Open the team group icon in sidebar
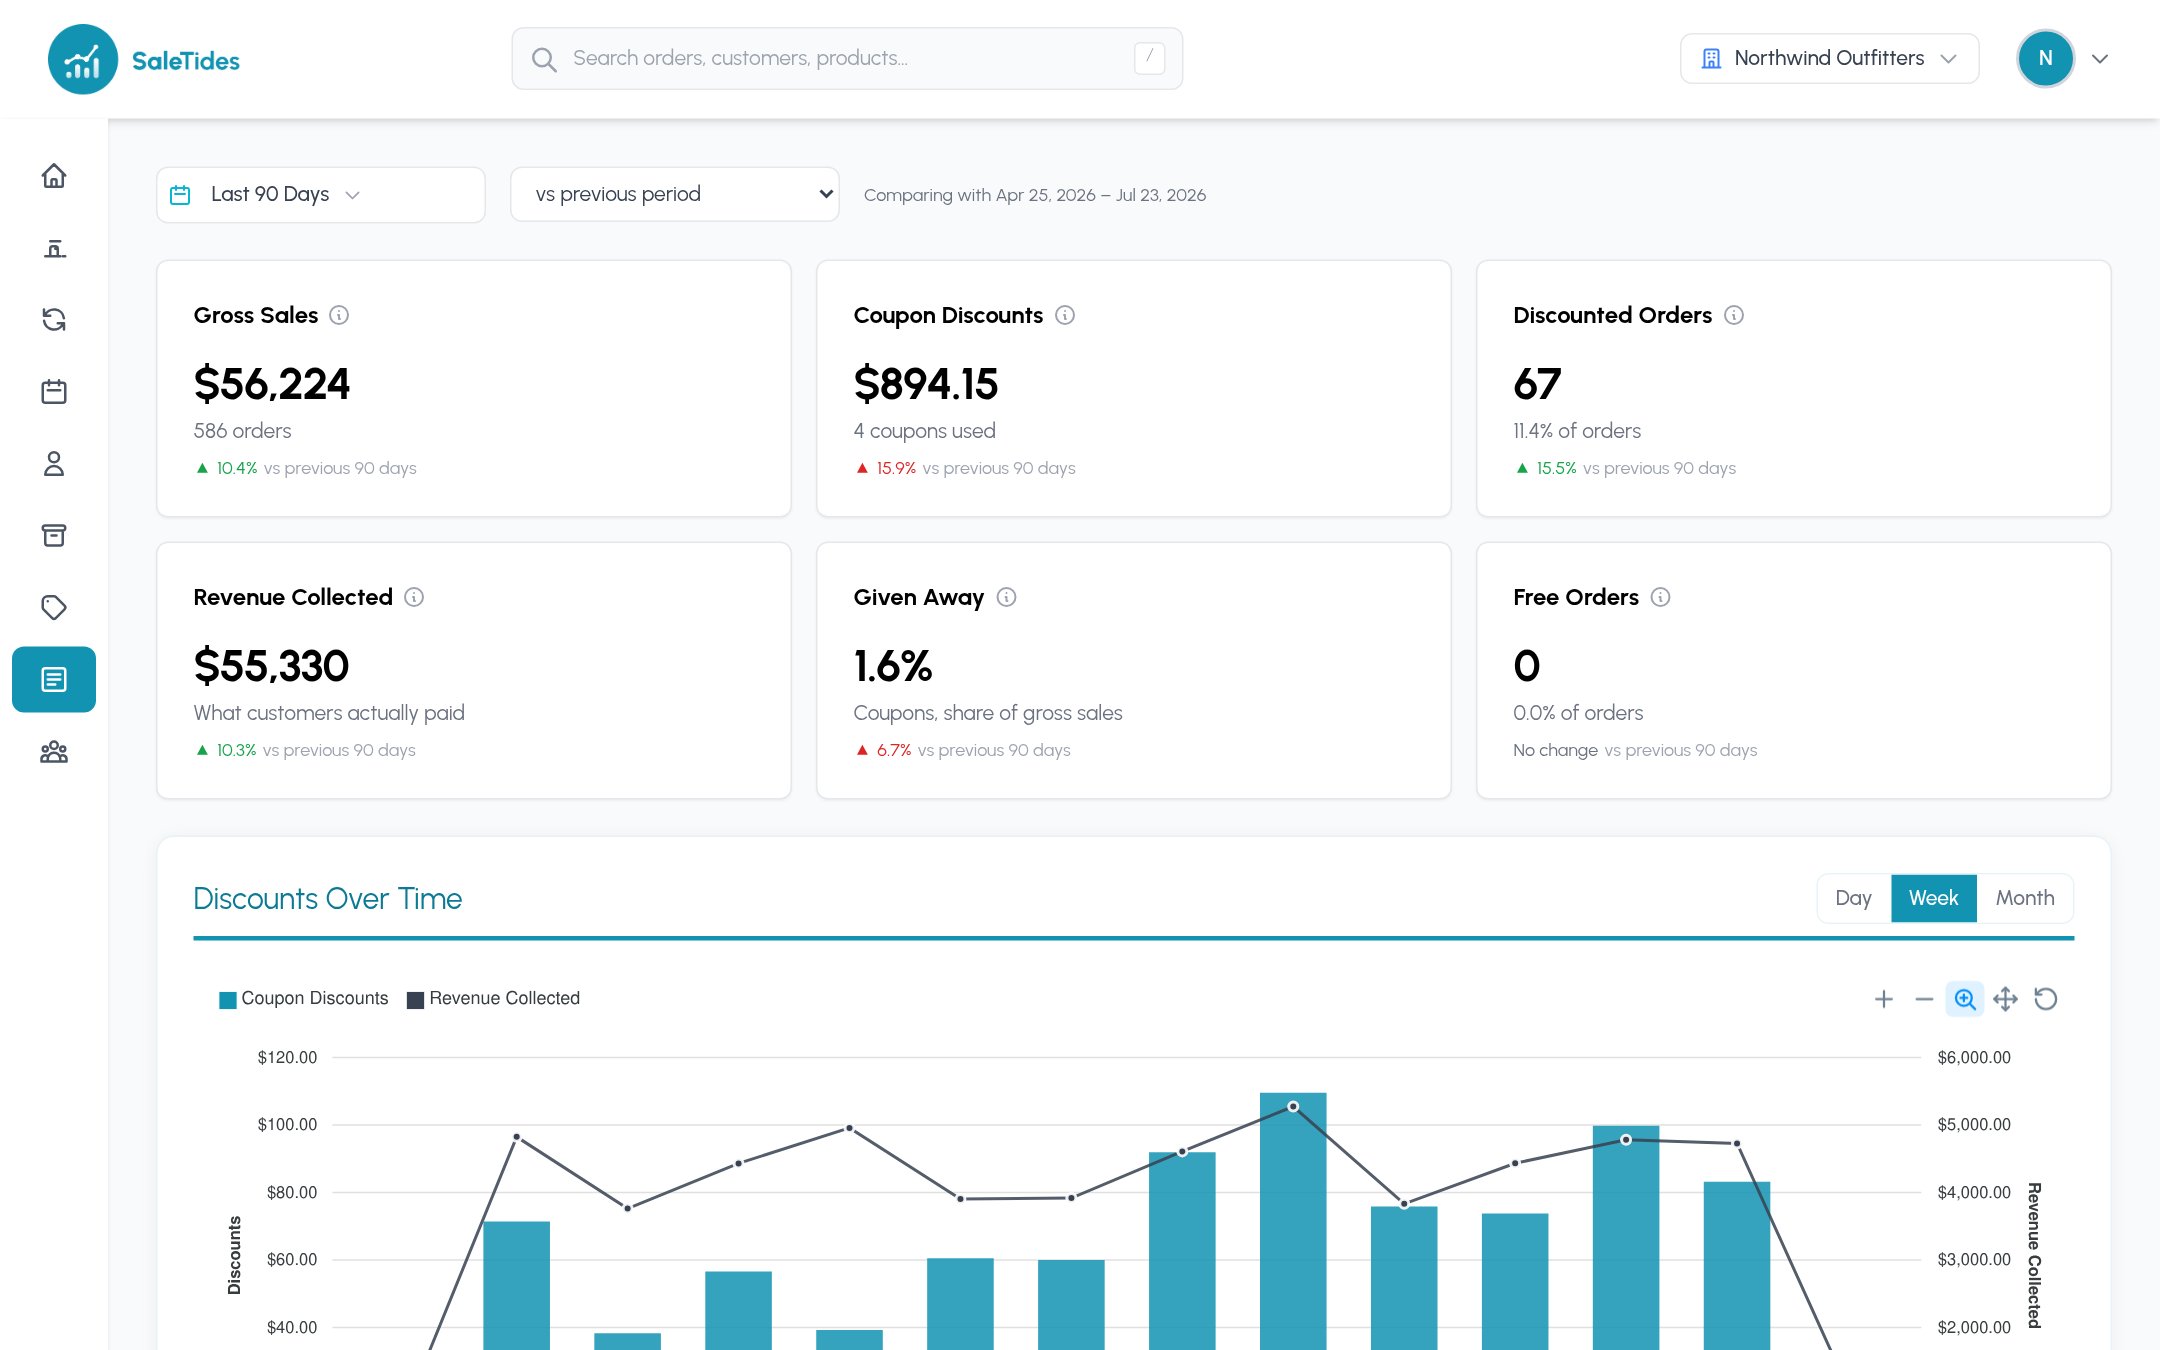Image resolution: width=2160 pixels, height=1350 pixels. [x=54, y=752]
